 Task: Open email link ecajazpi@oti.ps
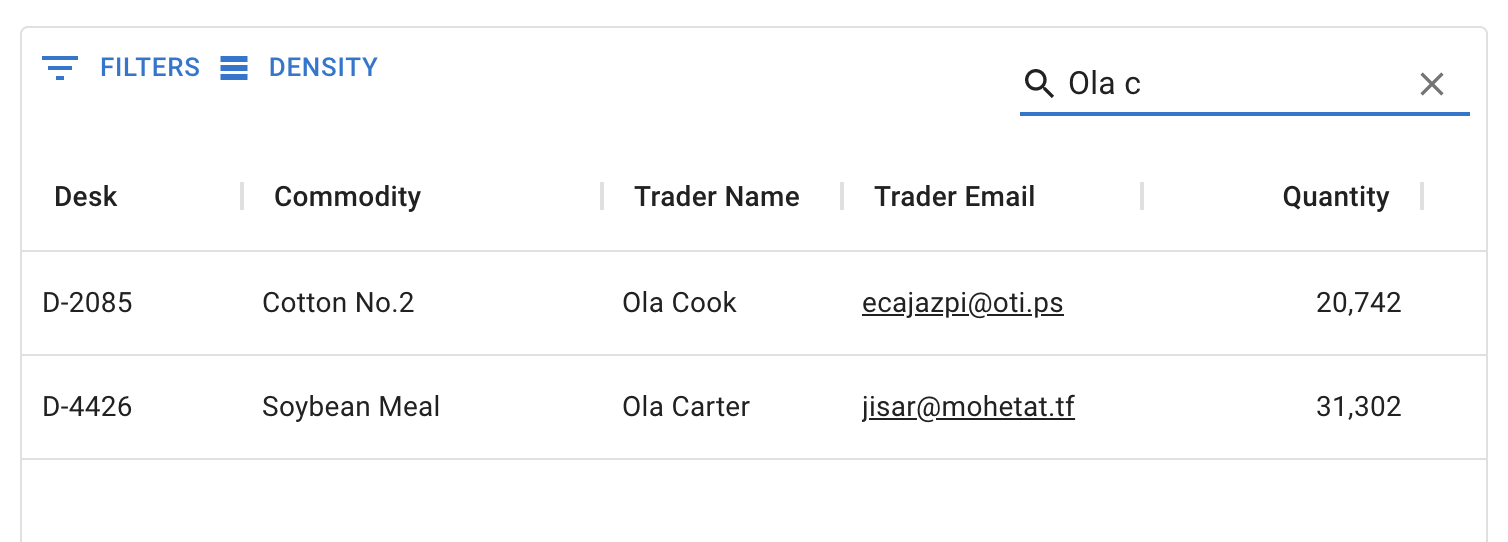tap(962, 303)
